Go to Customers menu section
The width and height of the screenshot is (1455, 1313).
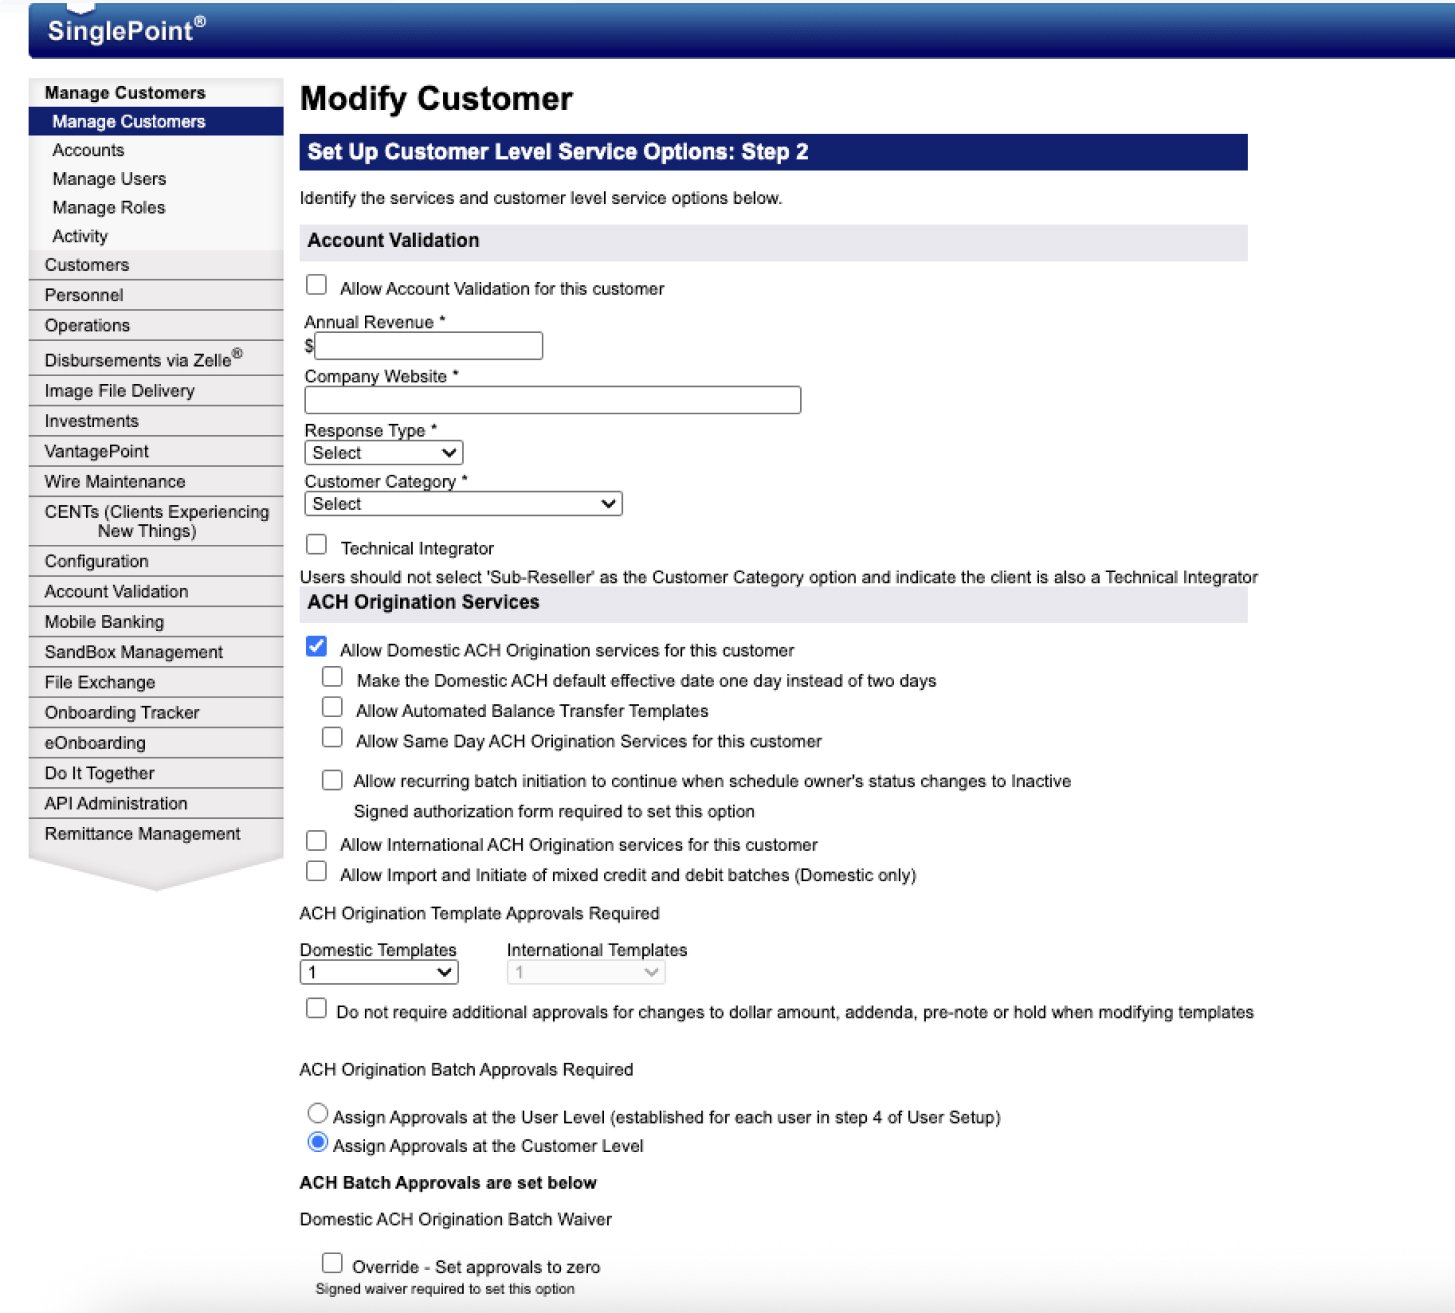tap(156, 265)
